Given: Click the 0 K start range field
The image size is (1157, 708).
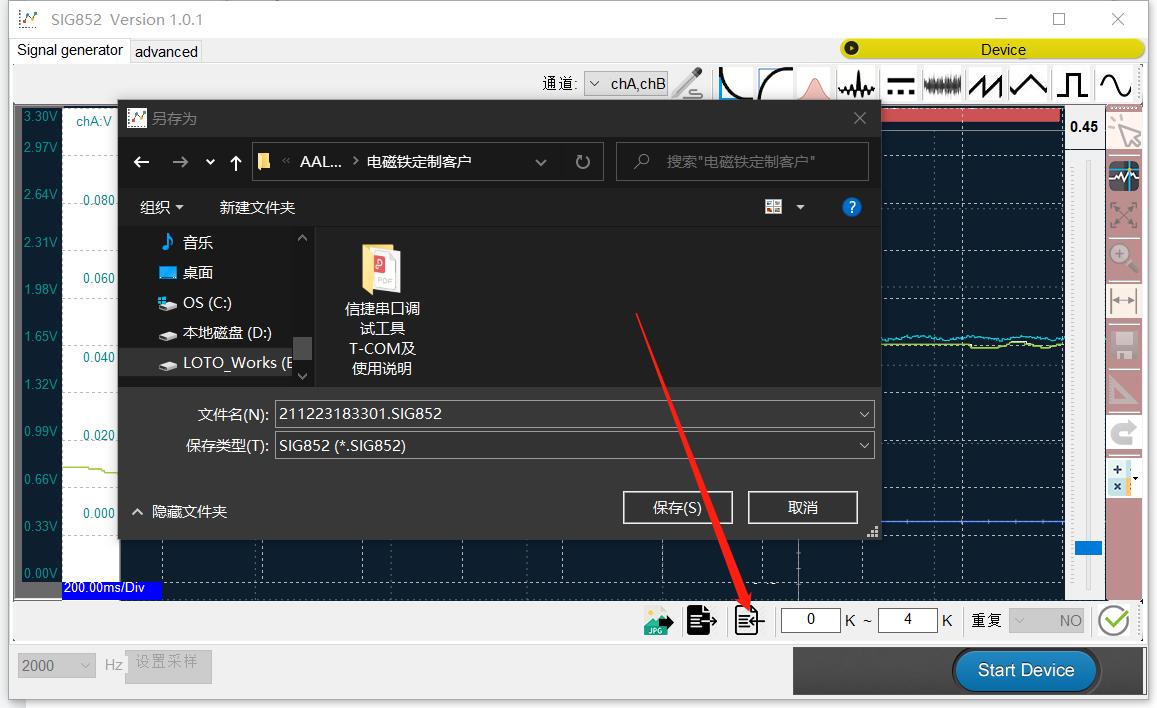Looking at the screenshot, I should click(x=810, y=620).
